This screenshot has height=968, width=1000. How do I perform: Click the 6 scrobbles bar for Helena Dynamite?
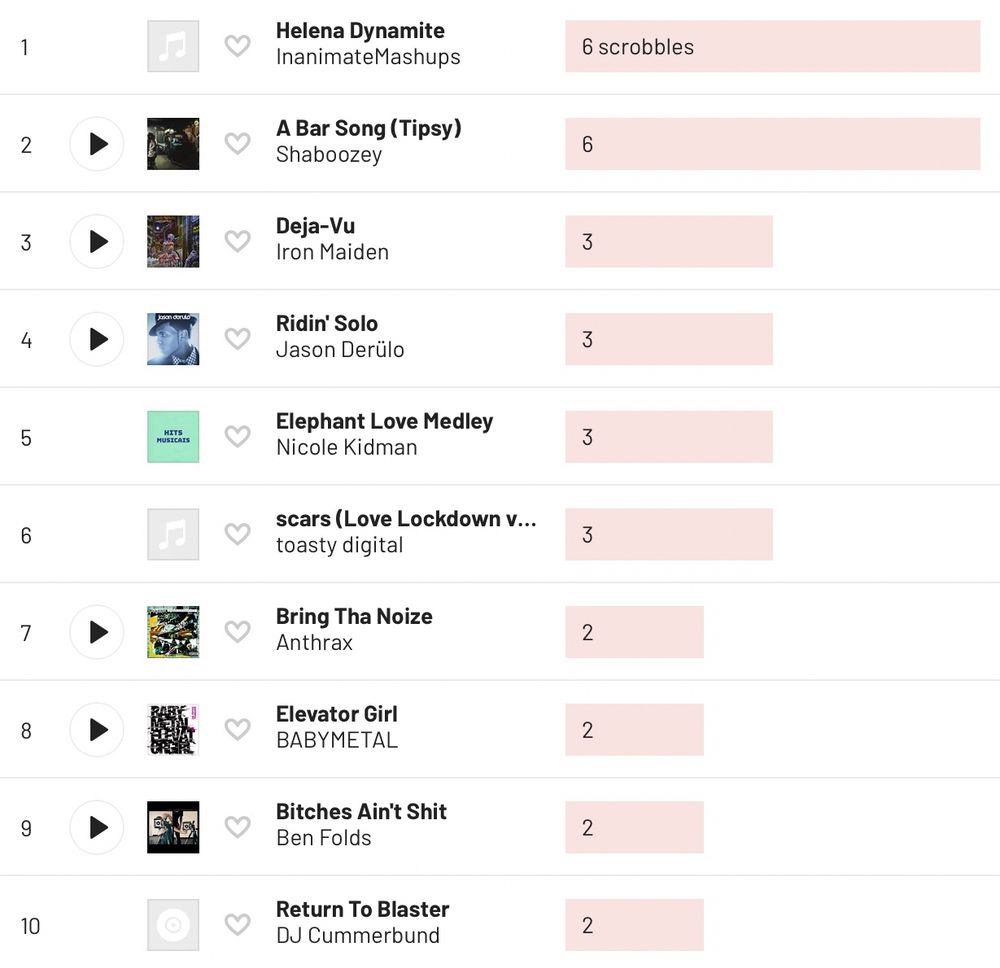pyautogui.click(x=772, y=46)
